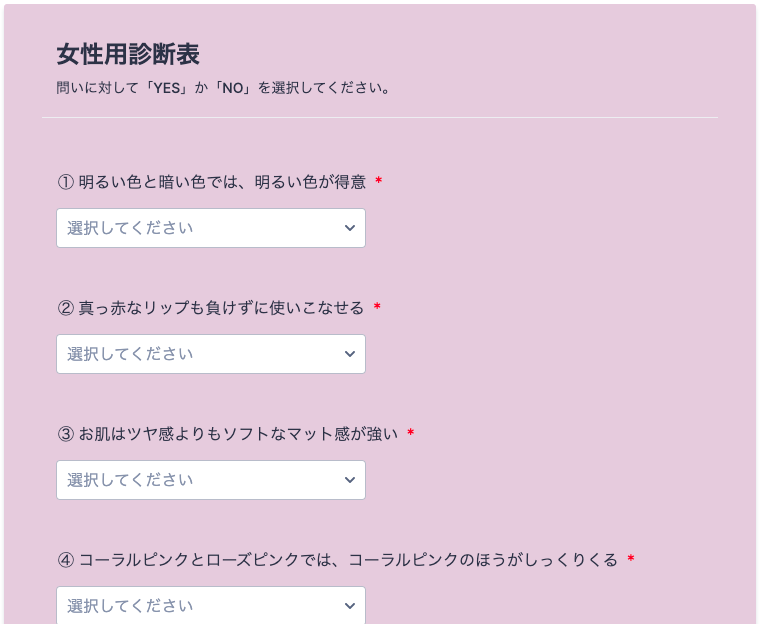Open the dropdown for question ② about red lipstick
This screenshot has width=760, height=624.
coord(210,354)
